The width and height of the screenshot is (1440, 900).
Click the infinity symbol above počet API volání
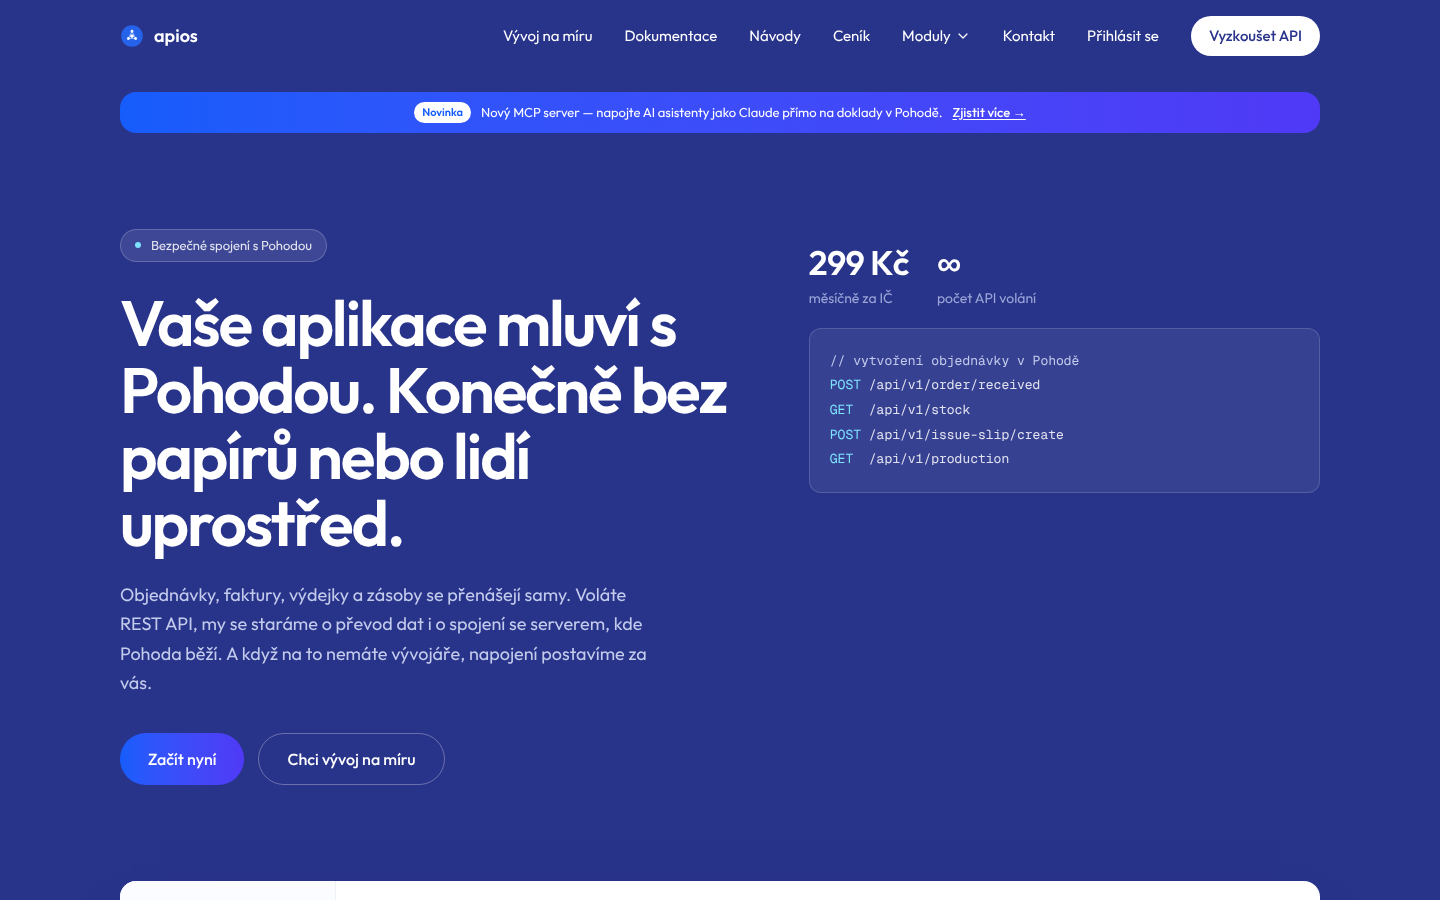(949, 264)
